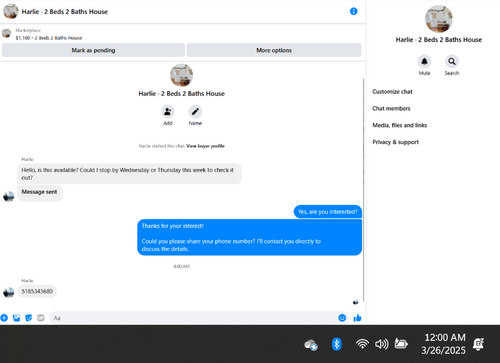Viewport: 500px width, 363px height.
Task: Open volume control in system tray
Action: [382, 344]
